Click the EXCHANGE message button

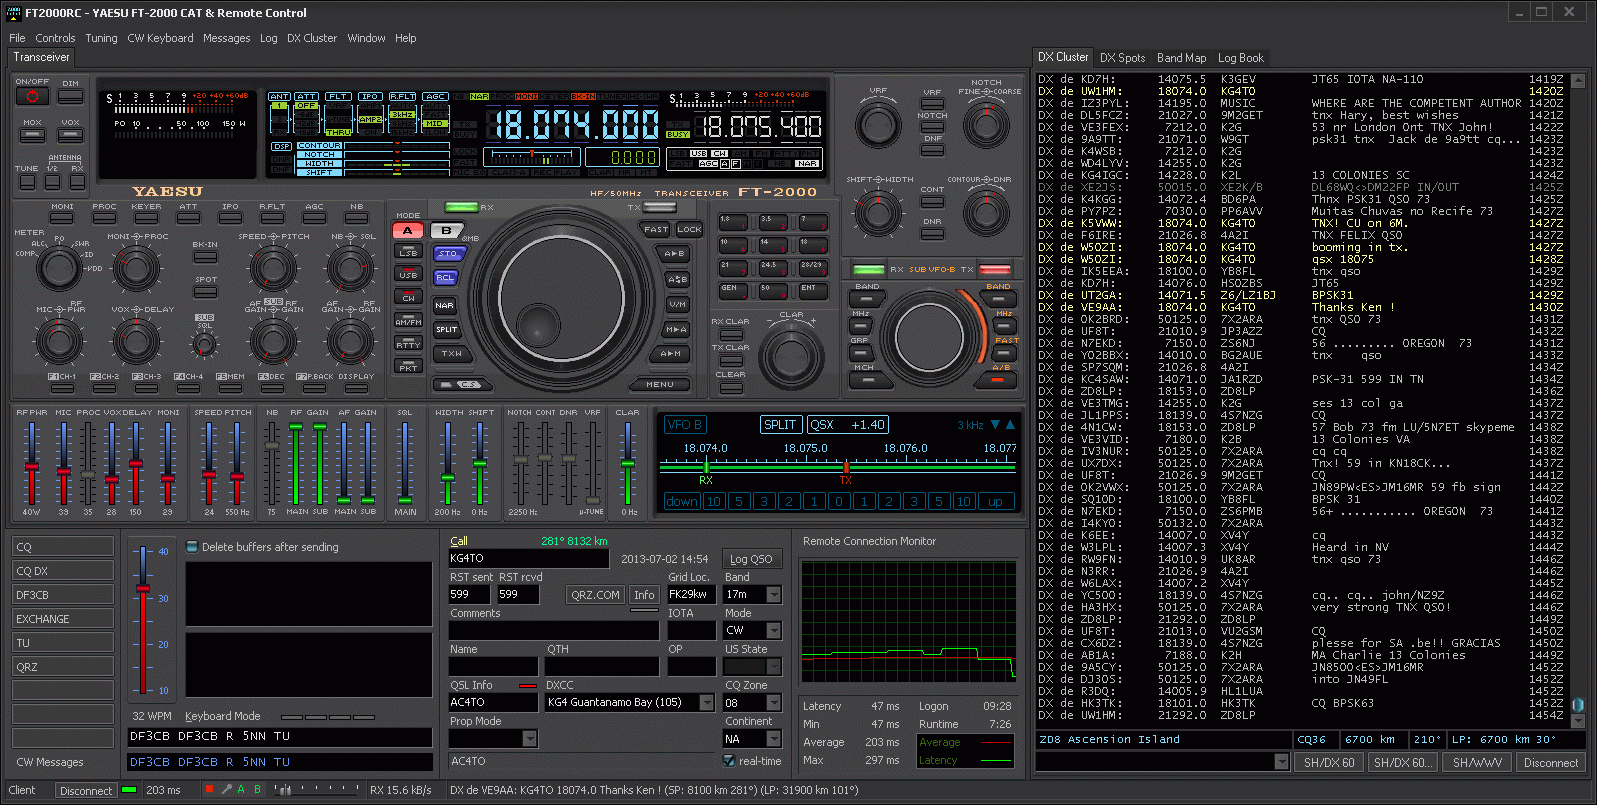pos(63,619)
